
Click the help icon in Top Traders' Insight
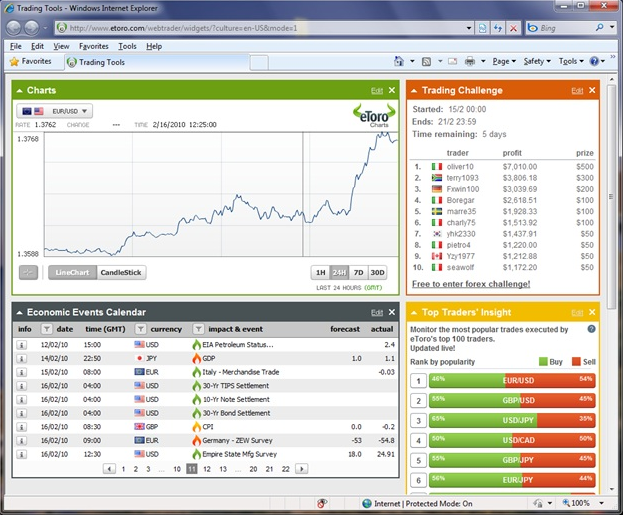592,329
